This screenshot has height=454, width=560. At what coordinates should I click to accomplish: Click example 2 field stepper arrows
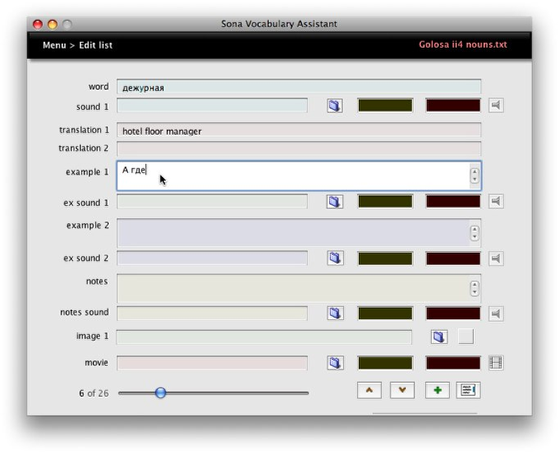[x=474, y=233]
